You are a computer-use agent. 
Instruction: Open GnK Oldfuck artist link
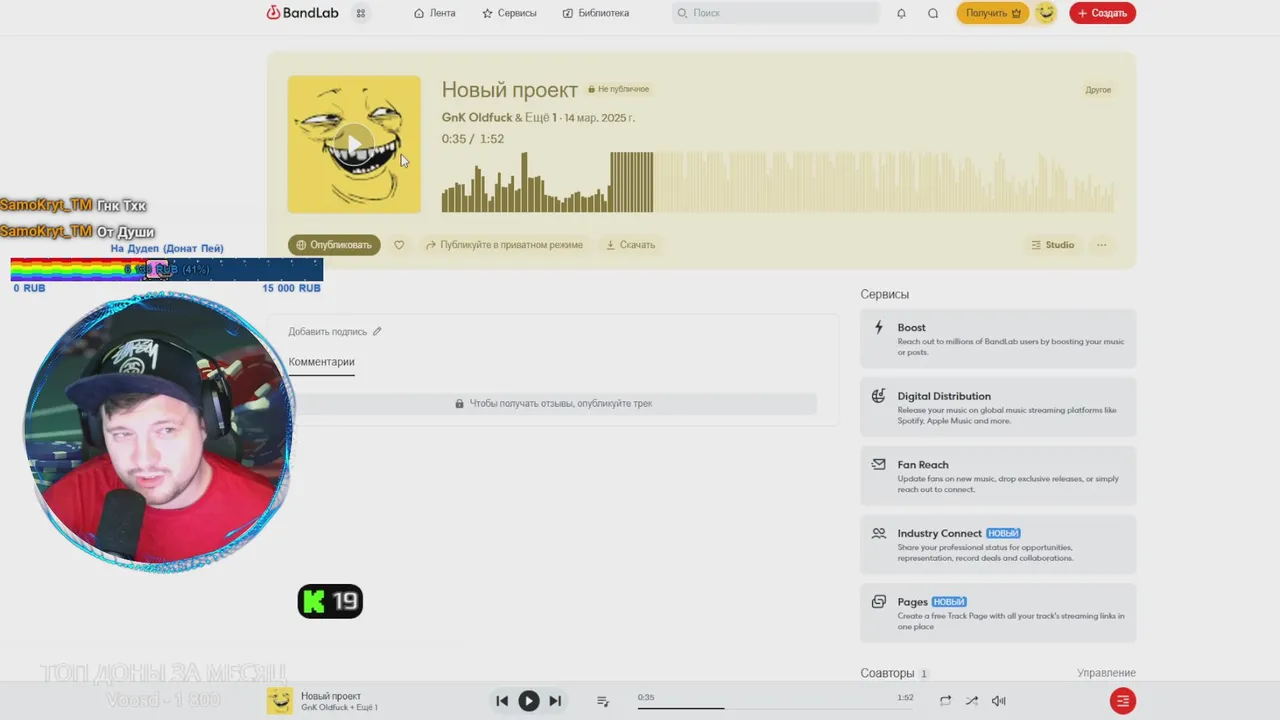point(477,118)
